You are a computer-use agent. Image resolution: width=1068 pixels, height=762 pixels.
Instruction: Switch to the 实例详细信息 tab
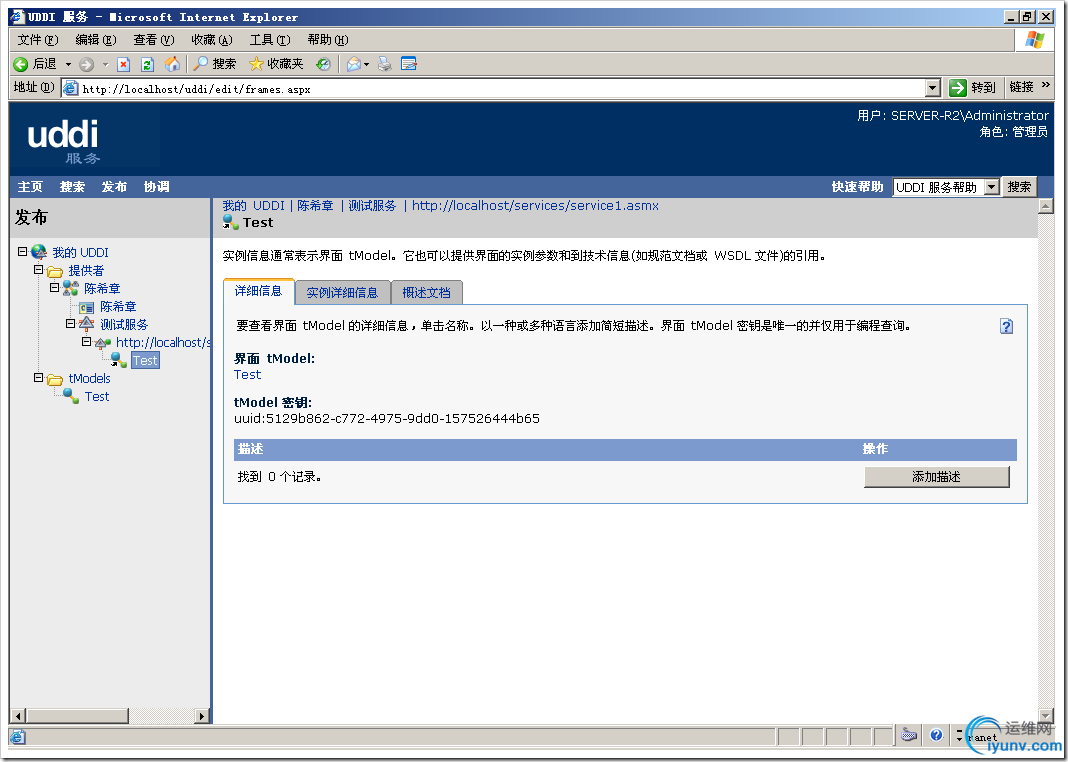click(343, 293)
